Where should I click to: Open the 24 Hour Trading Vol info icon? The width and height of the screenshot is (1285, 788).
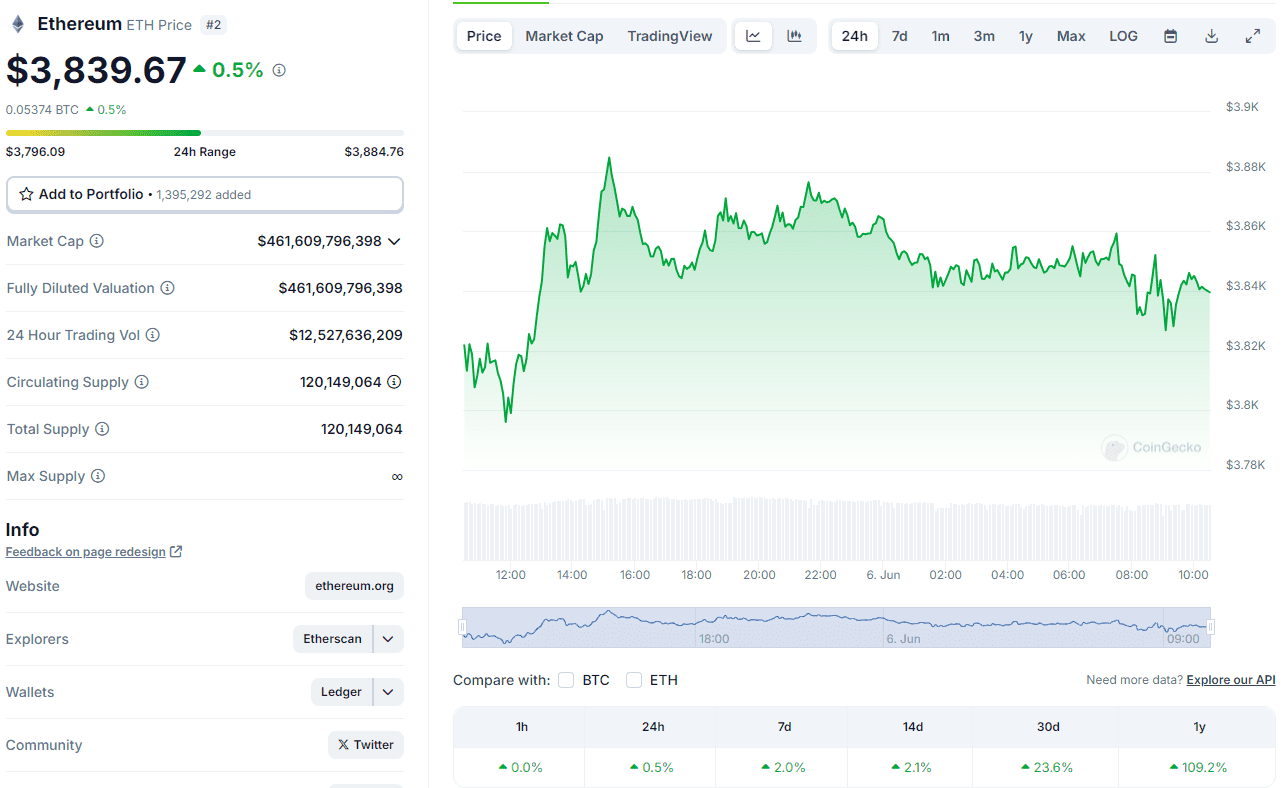pos(152,335)
